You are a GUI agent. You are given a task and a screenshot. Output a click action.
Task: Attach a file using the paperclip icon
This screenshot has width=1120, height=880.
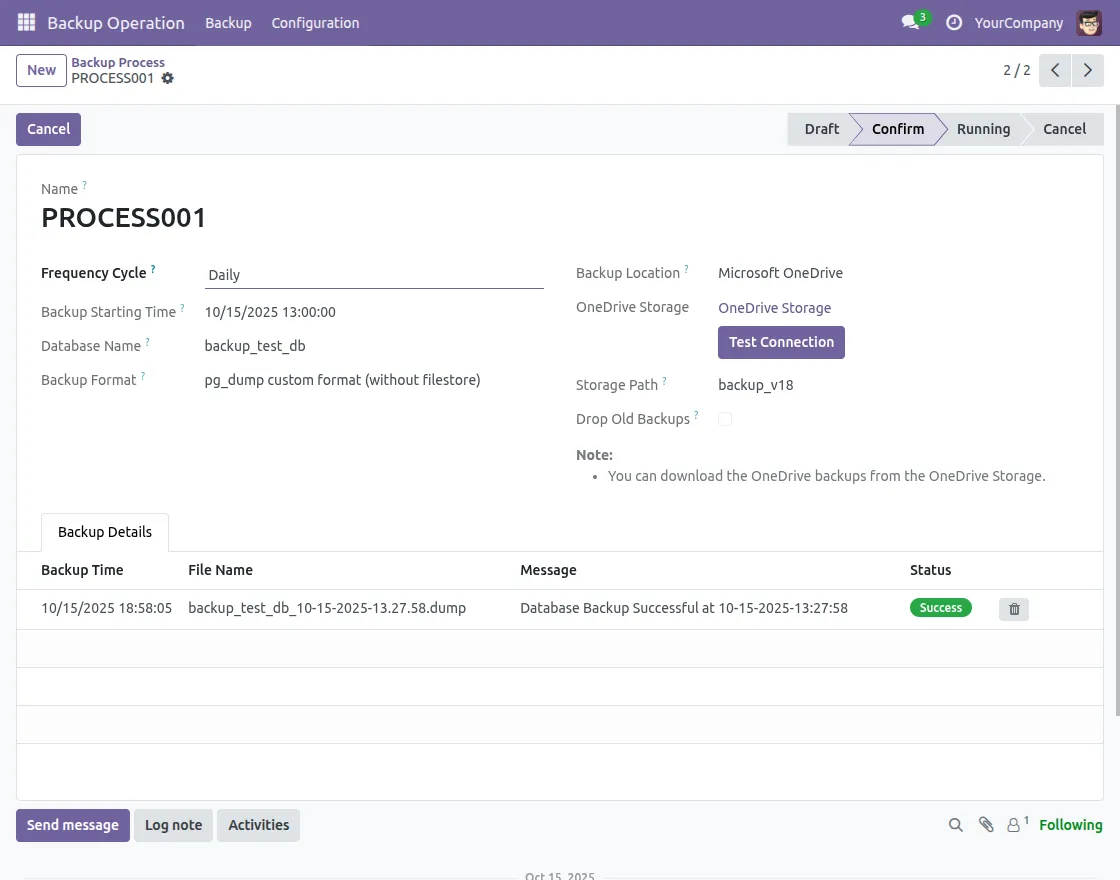click(986, 825)
